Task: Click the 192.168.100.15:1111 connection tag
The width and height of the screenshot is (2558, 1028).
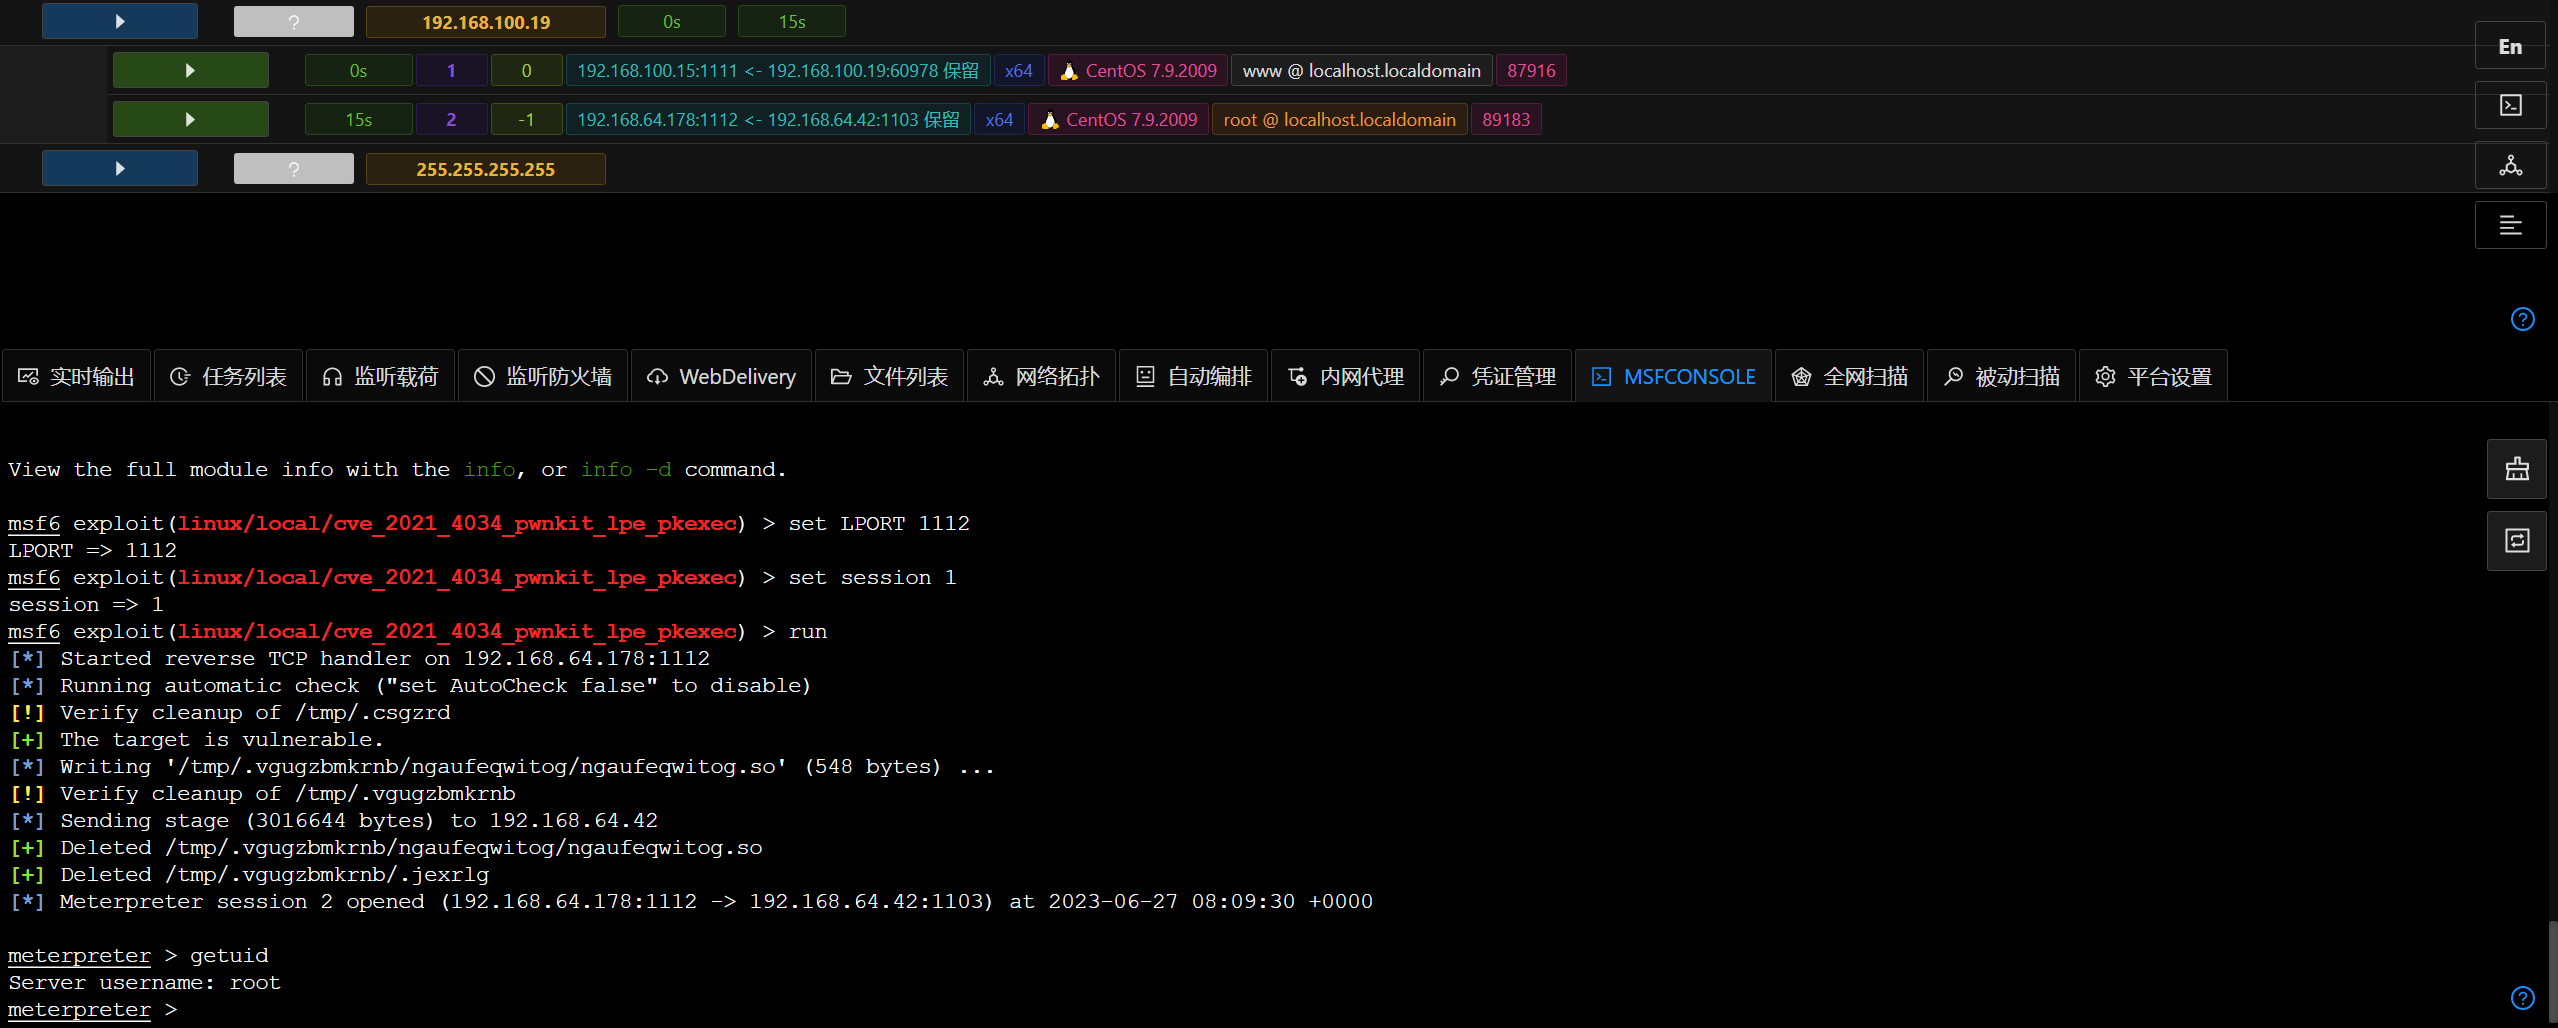Action: (778, 70)
